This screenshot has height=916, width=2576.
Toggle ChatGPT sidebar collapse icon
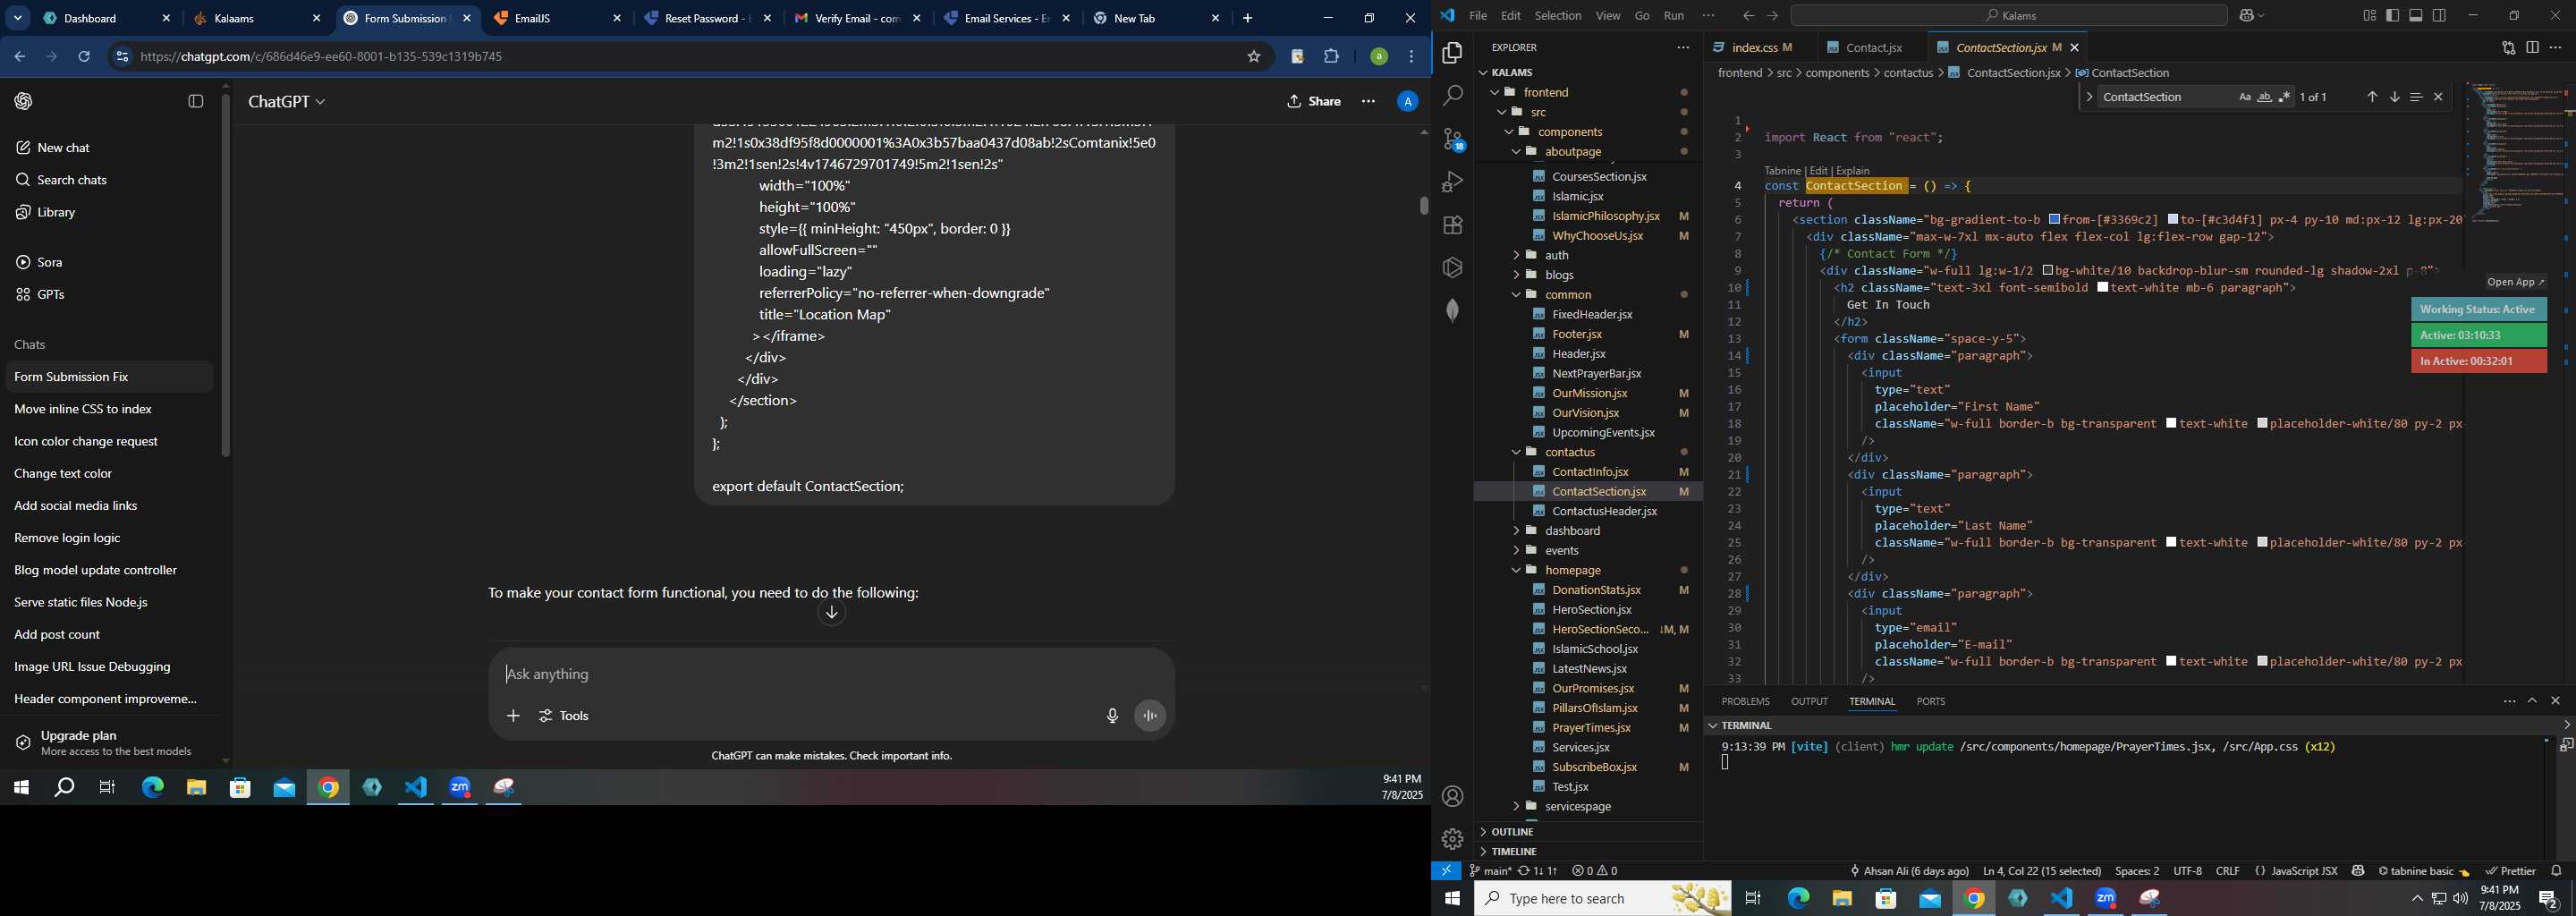pyautogui.click(x=196, y=101)
